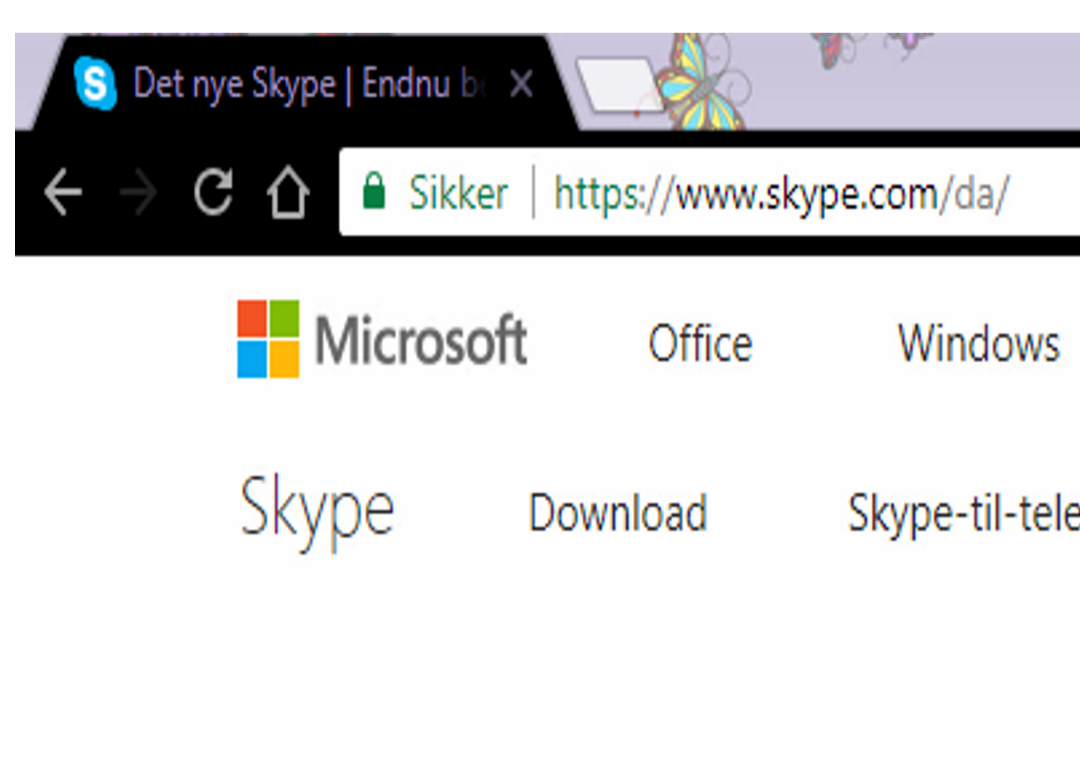Open the Office menu link

coord(700,343)
